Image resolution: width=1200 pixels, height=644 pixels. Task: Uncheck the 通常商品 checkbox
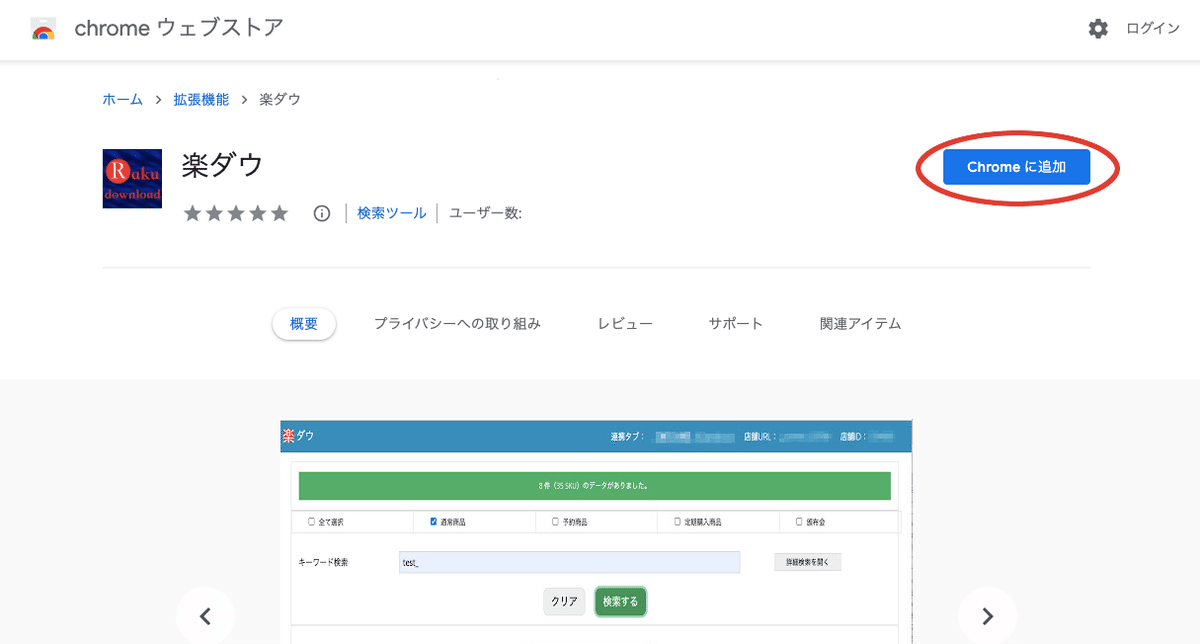coord(433,521)
